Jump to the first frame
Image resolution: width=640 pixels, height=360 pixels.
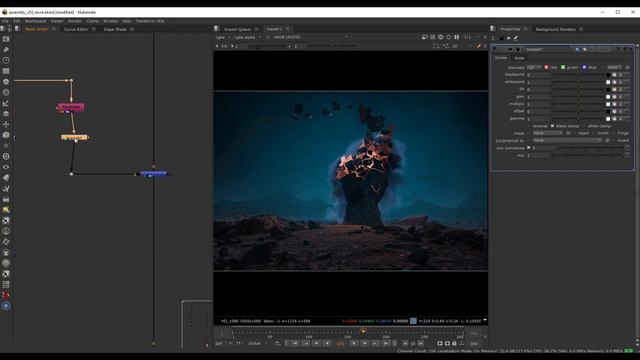(295, 344)
